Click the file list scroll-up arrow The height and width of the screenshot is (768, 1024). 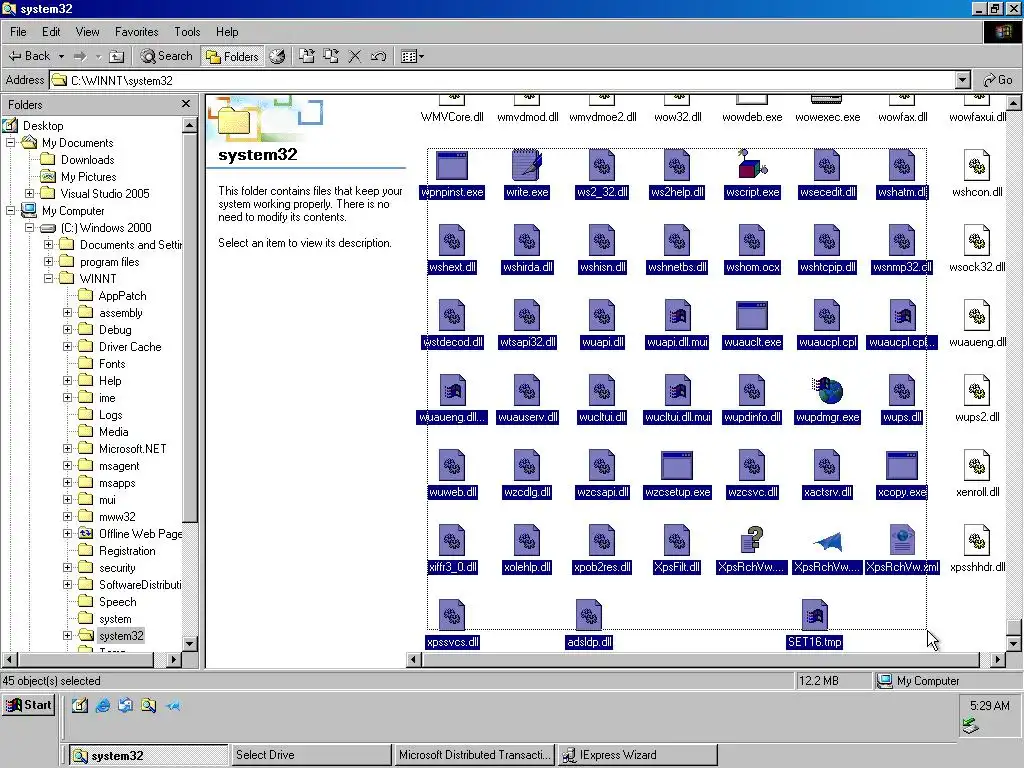pos(1013,103)
